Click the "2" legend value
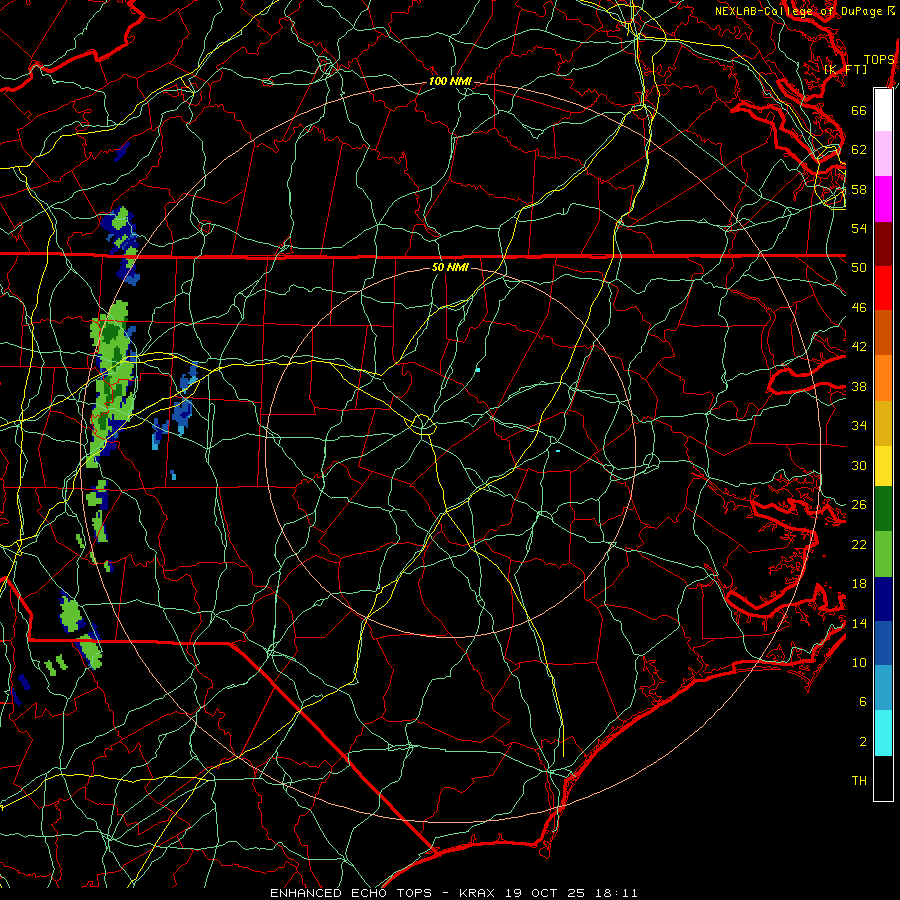 click(x=863, y=742)
